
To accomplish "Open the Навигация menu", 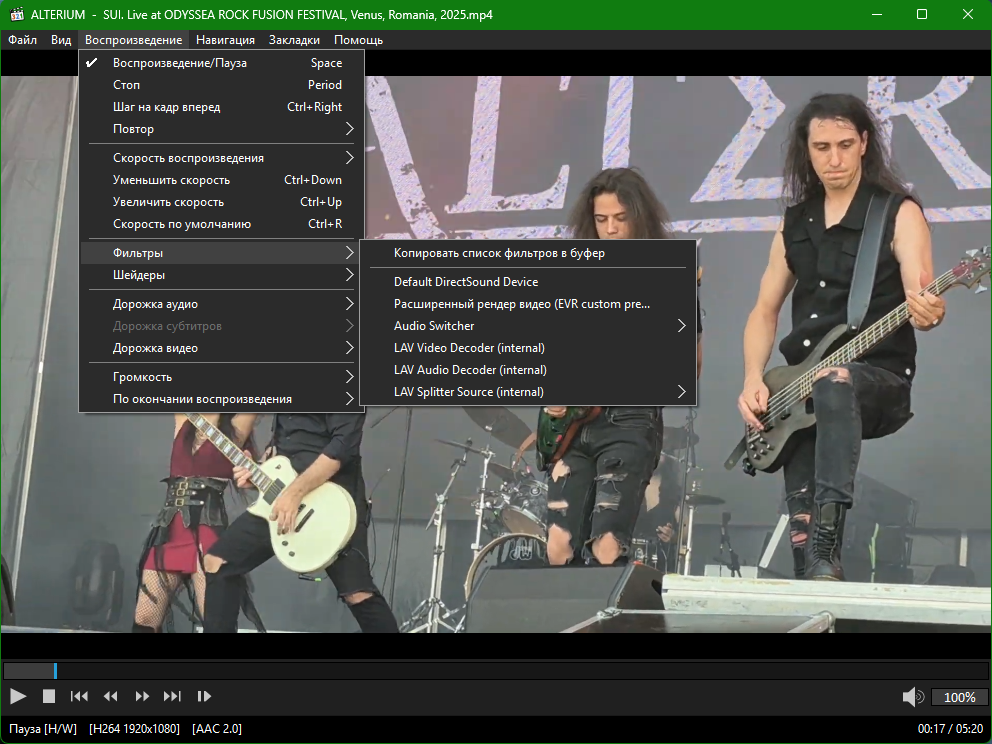I will (225, 40).
